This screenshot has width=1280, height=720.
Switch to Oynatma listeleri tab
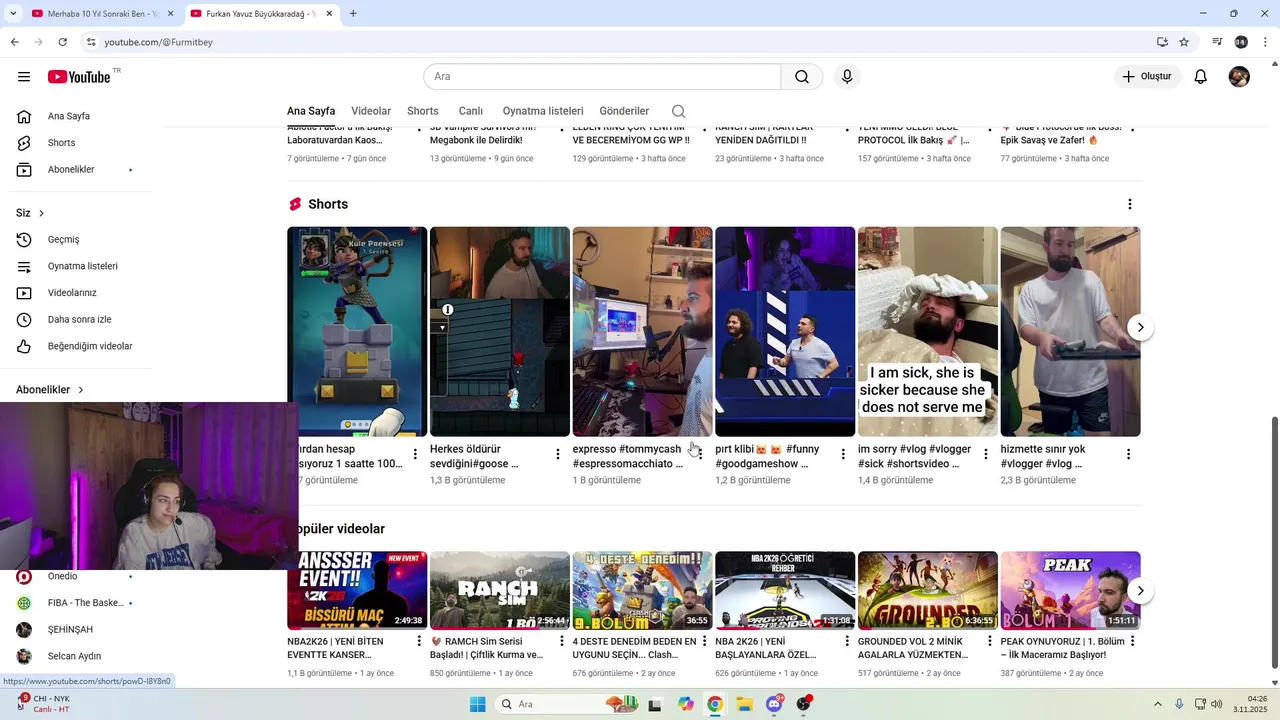[543, 111]
